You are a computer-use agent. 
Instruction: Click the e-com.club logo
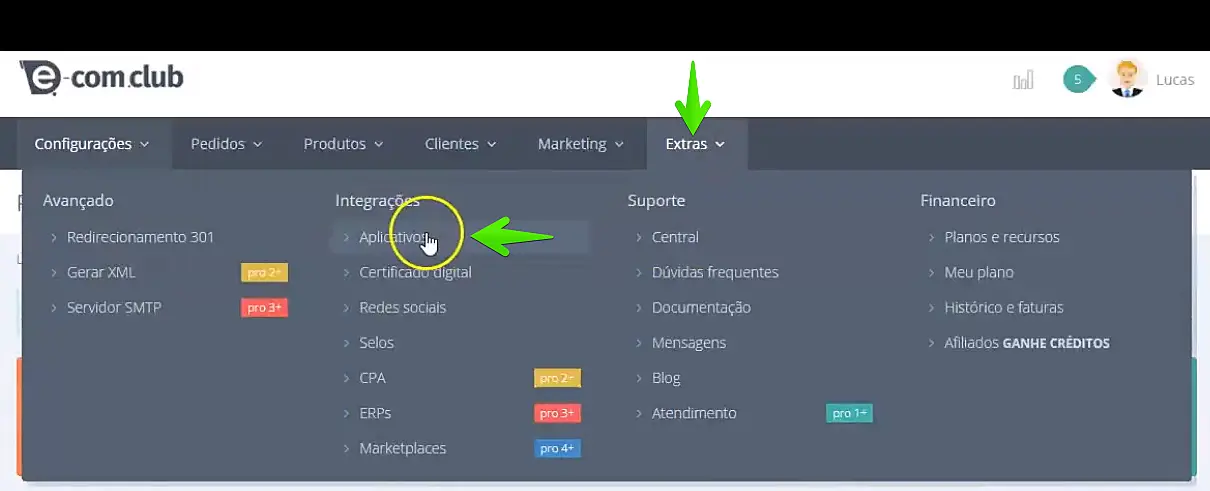pyautogui.click(x=101, y=77)
